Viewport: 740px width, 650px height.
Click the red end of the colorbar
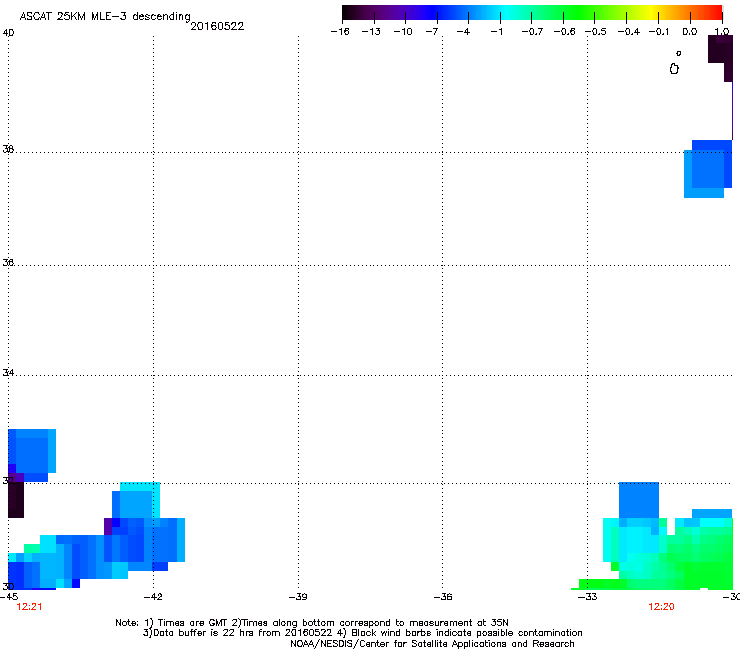(713, 12)
